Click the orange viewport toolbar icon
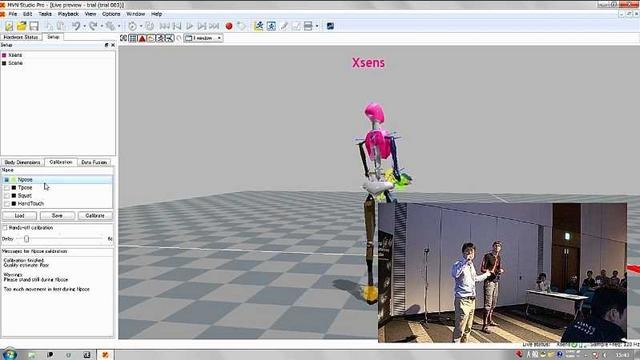The width and height of the screenshot is (640, 360). tap(151, 38)
